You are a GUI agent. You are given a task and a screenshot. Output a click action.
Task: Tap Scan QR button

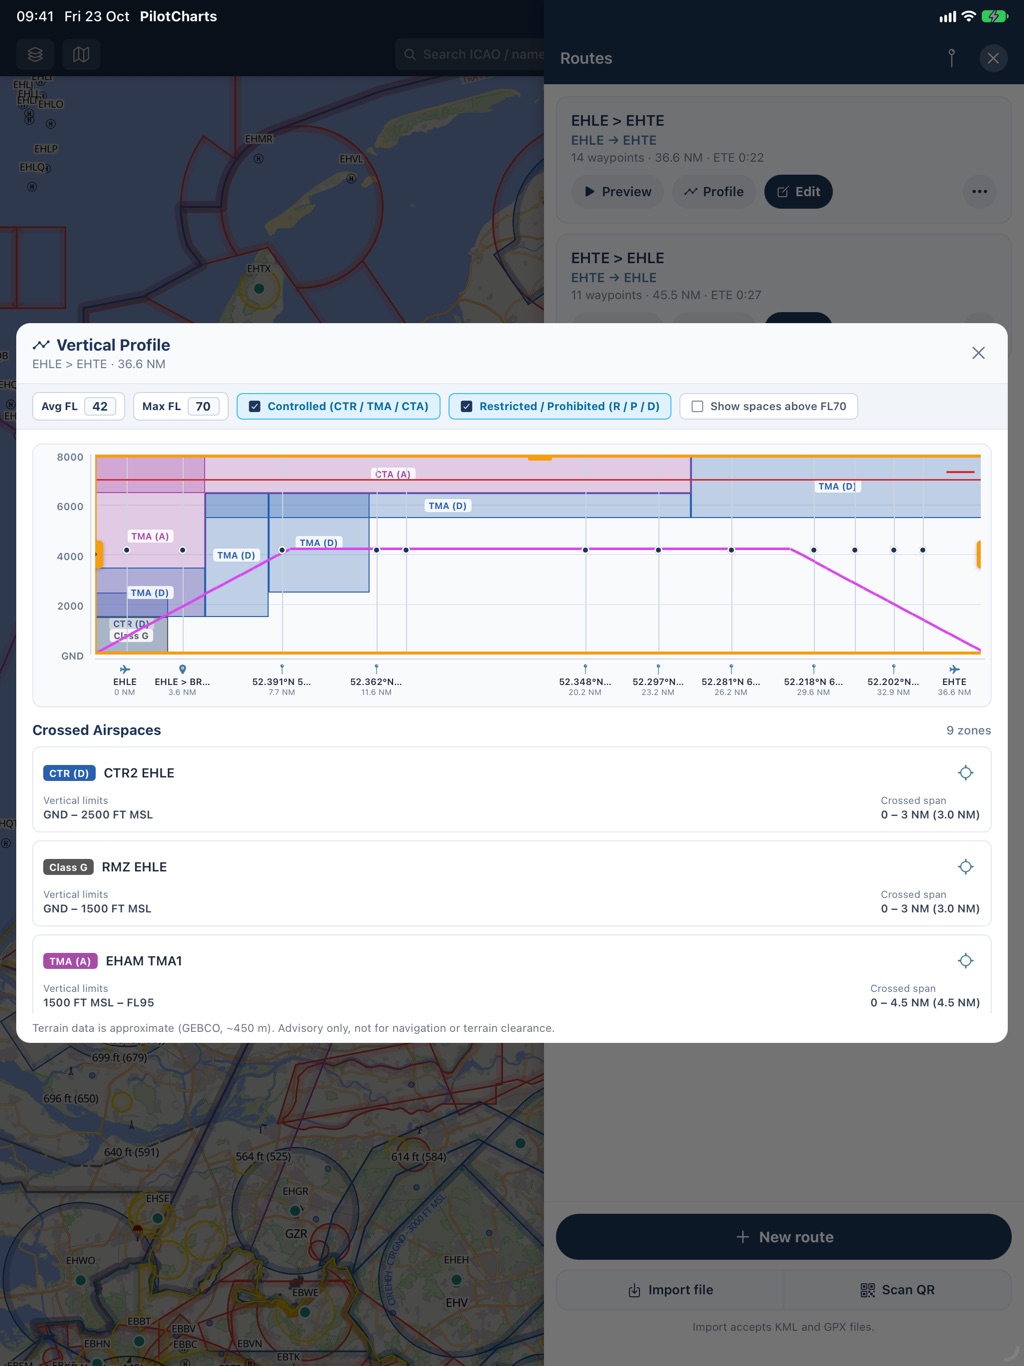[898, 1290]
